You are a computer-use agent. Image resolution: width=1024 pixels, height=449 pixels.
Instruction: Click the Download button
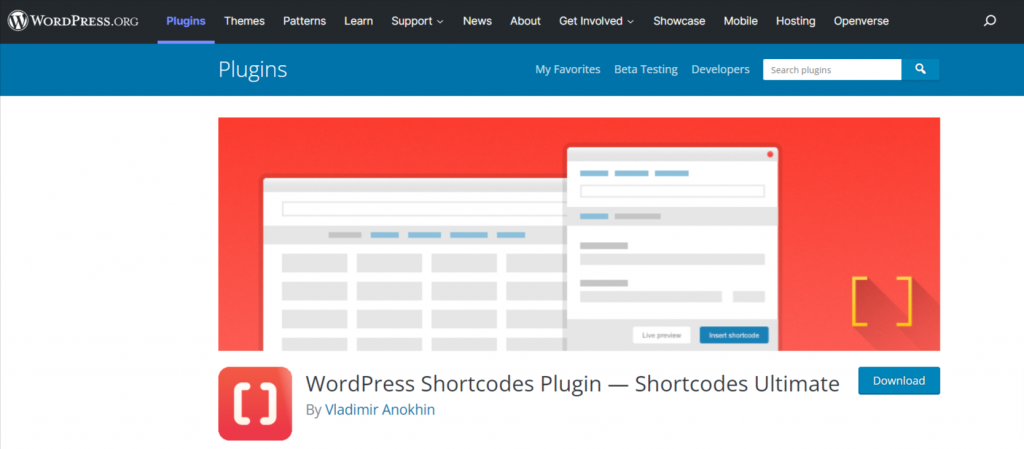899,380
